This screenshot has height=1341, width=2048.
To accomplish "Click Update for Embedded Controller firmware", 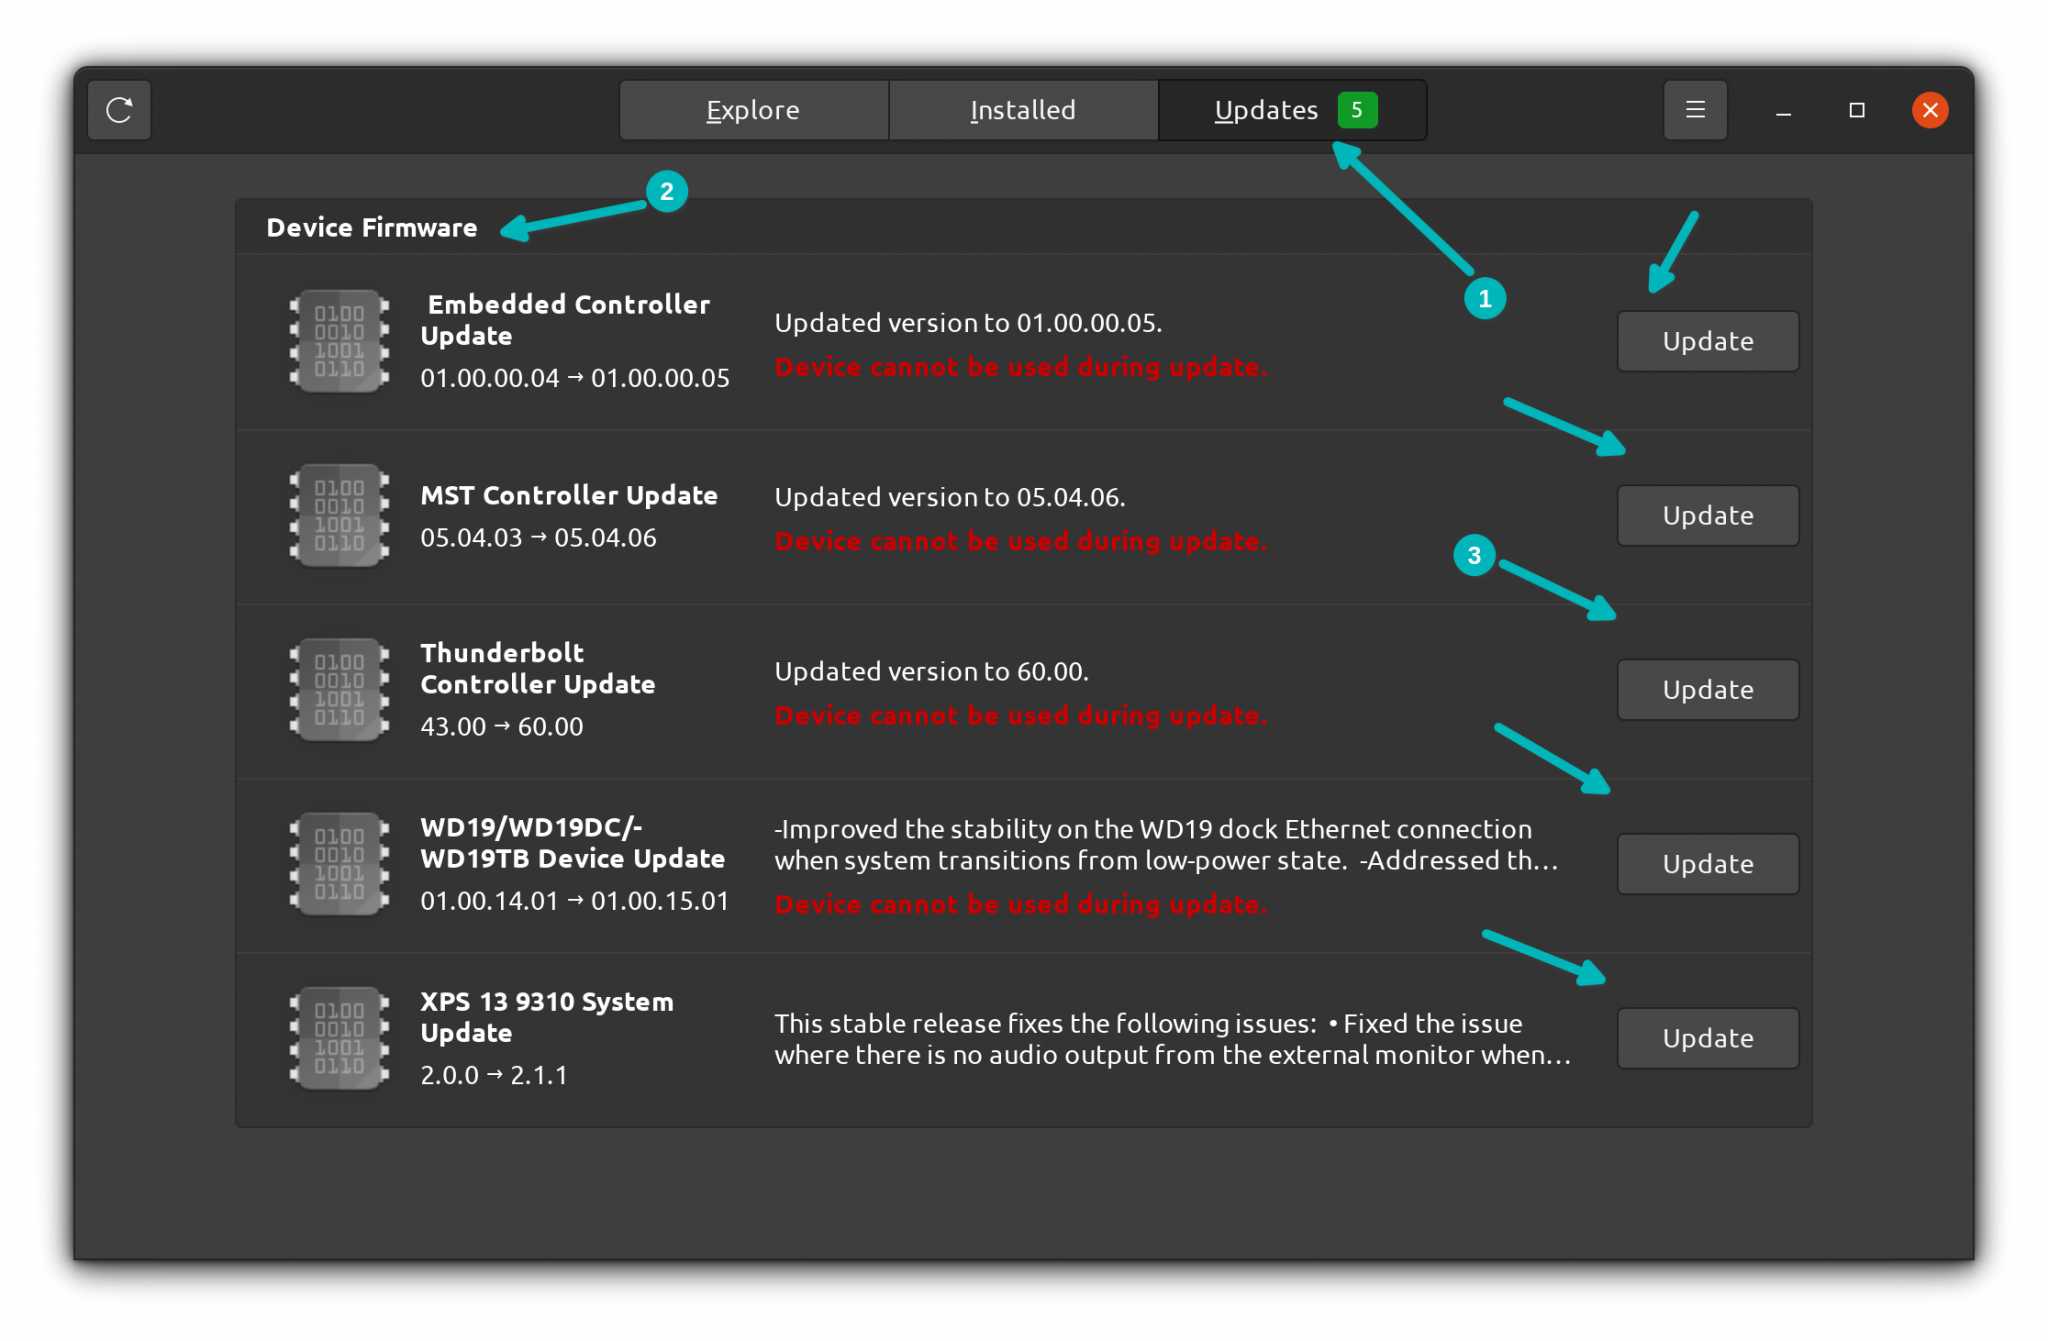I will pos(1705,340).
